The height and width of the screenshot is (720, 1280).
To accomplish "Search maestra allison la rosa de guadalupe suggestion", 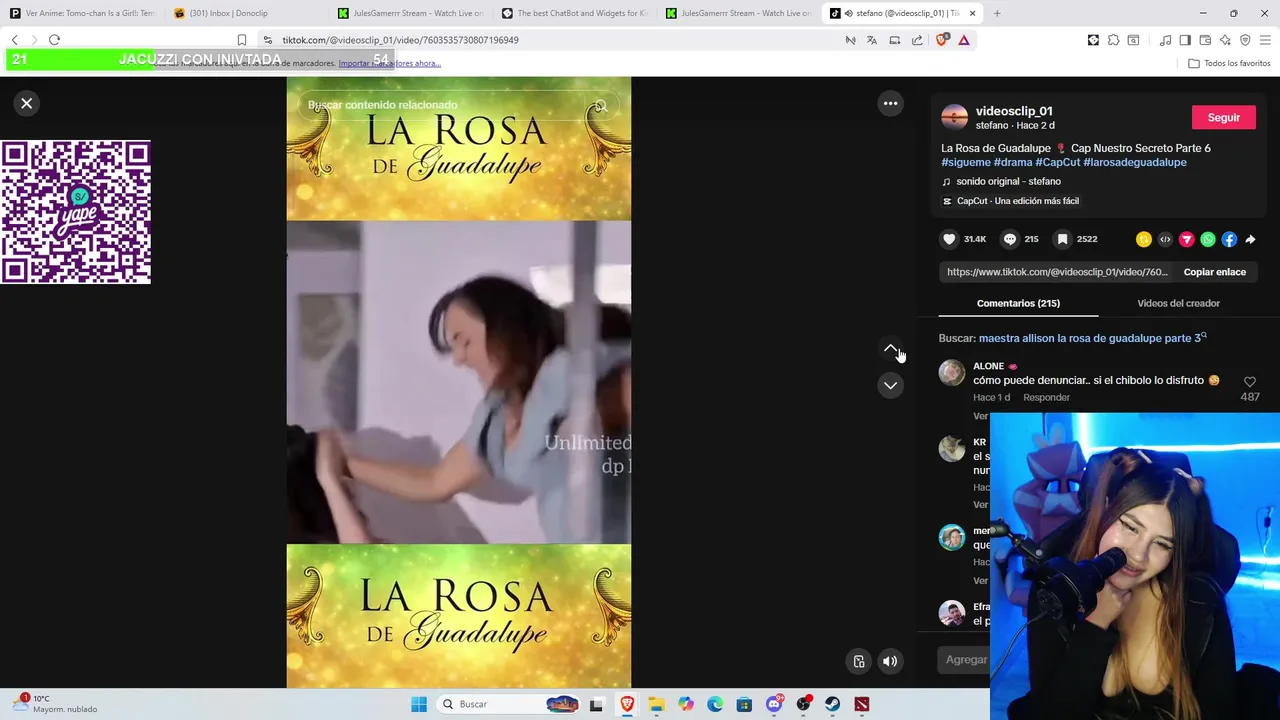I will coord(1091,338).
